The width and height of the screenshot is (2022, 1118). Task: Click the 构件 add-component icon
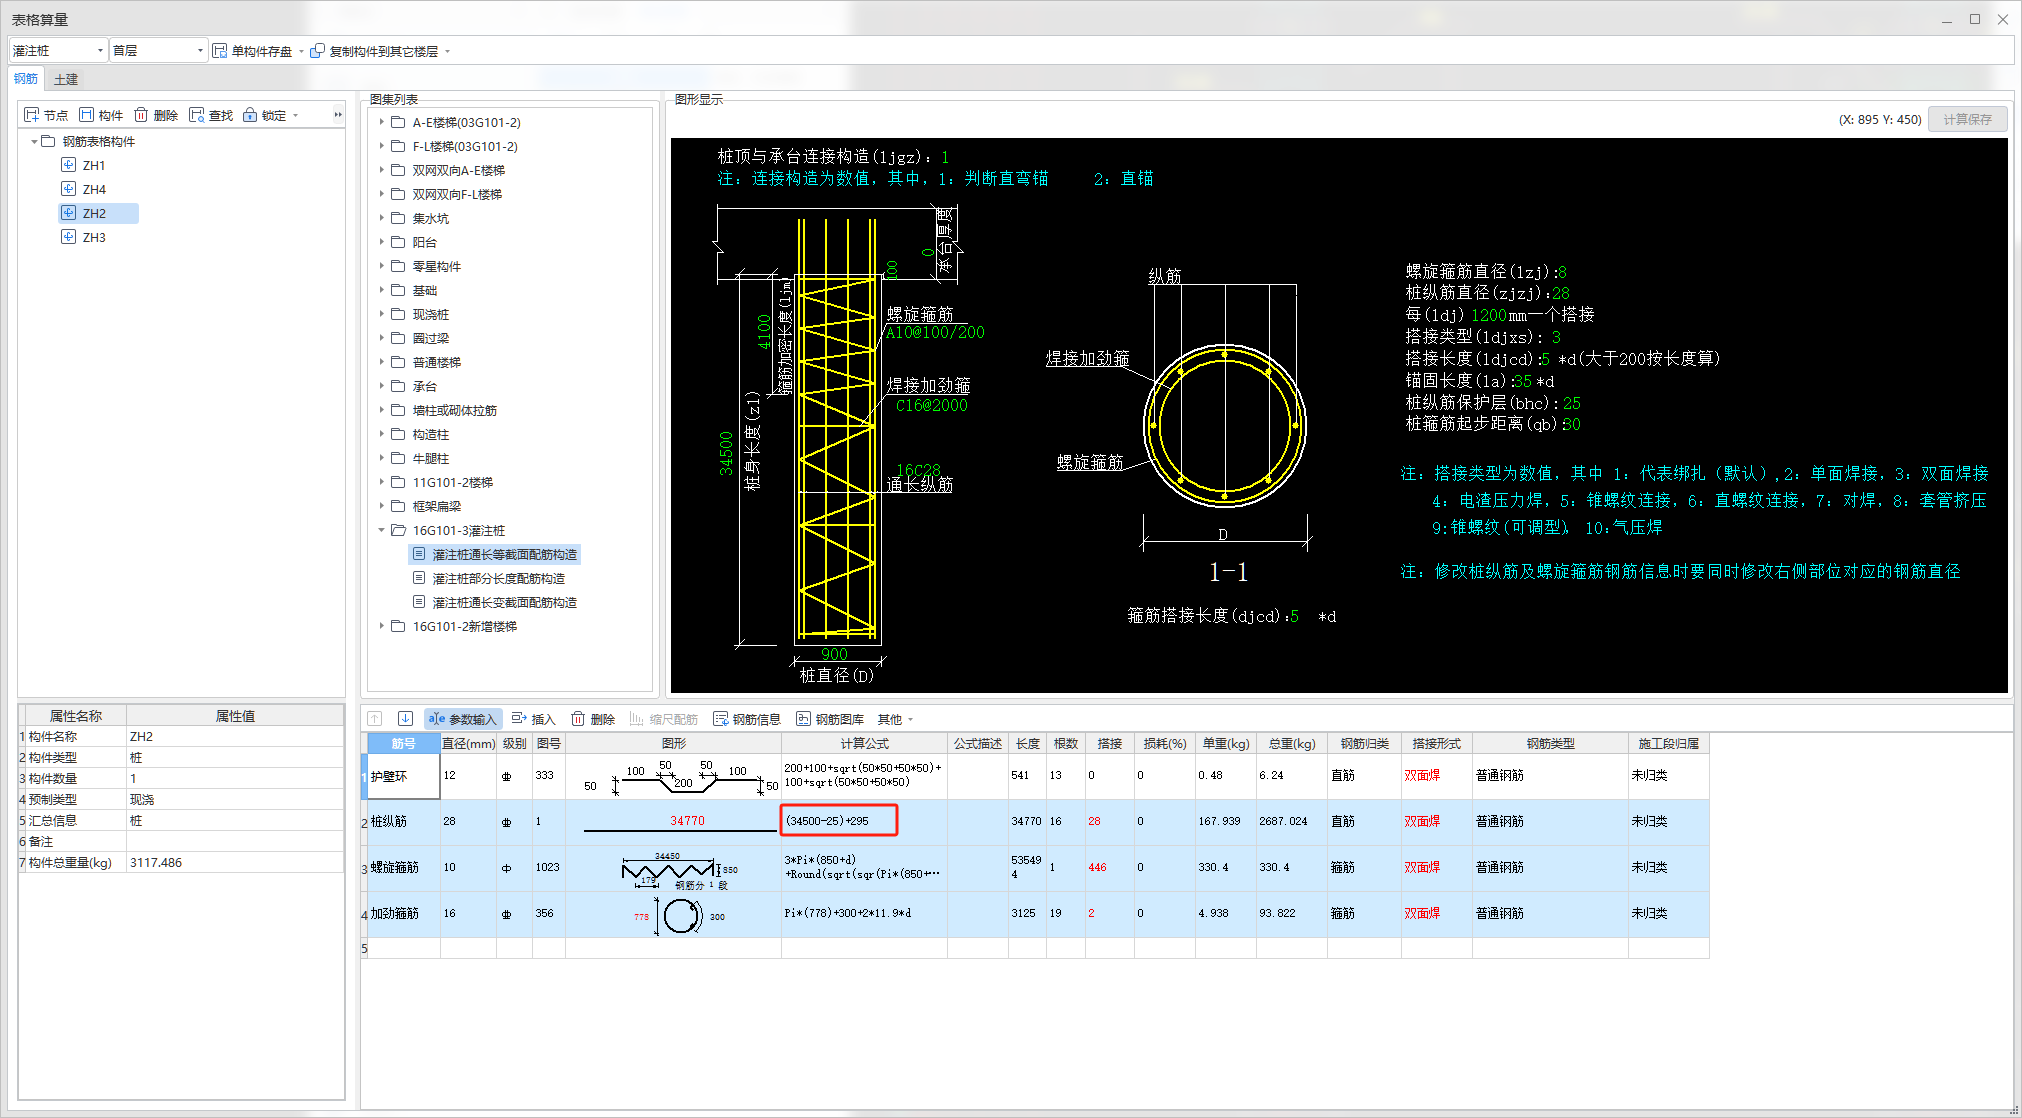[87, 115]
